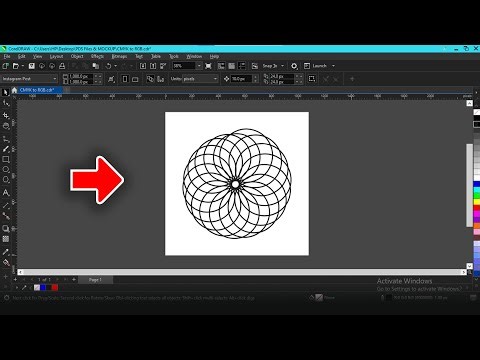Pick the red swatch in document palette
This screenshot has height=360, width=480.
tap(55, 287)
